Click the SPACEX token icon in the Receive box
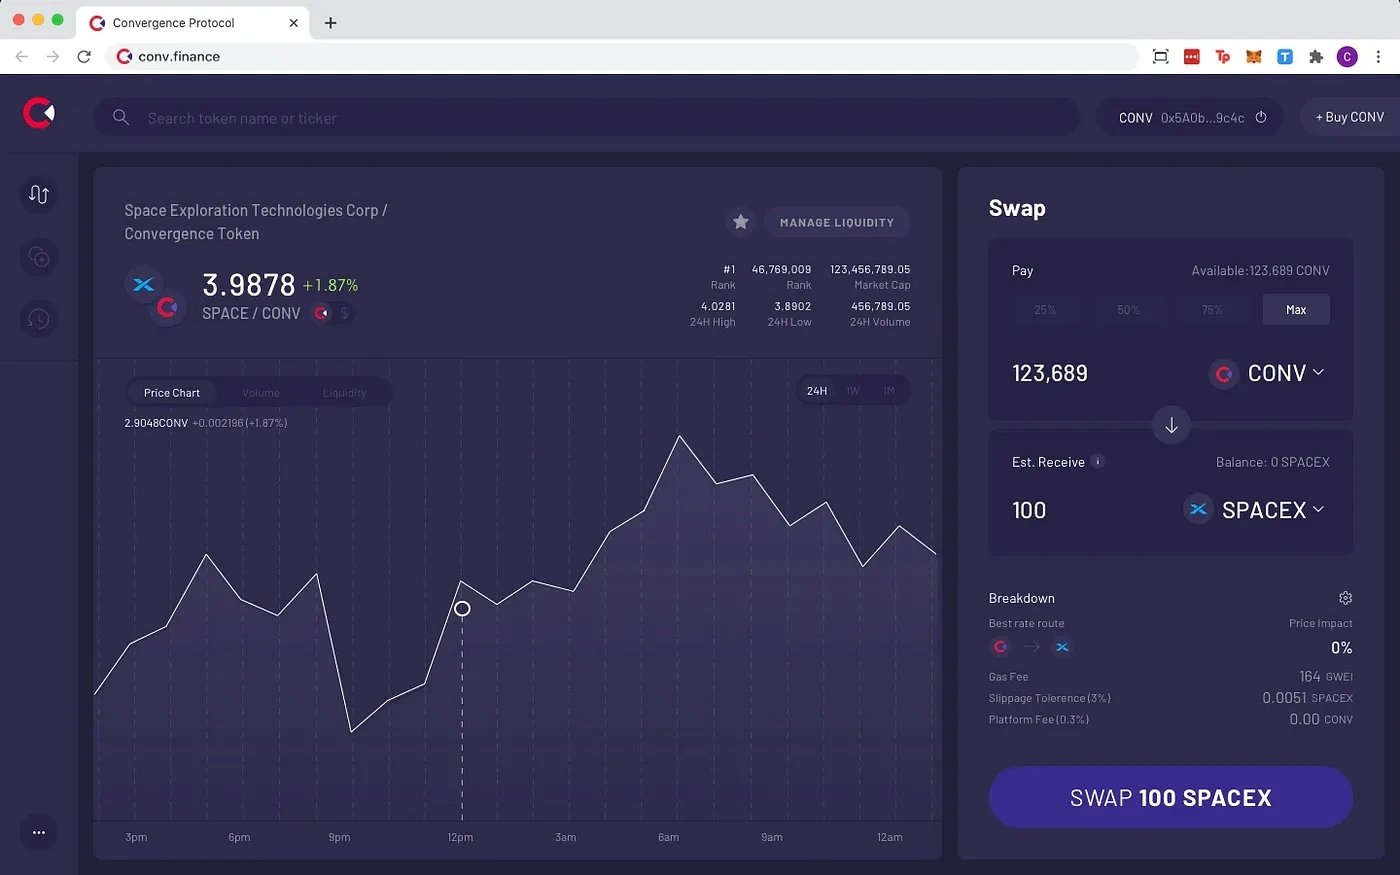This screenshot has height=875, width=1400. click(1198, 509)
